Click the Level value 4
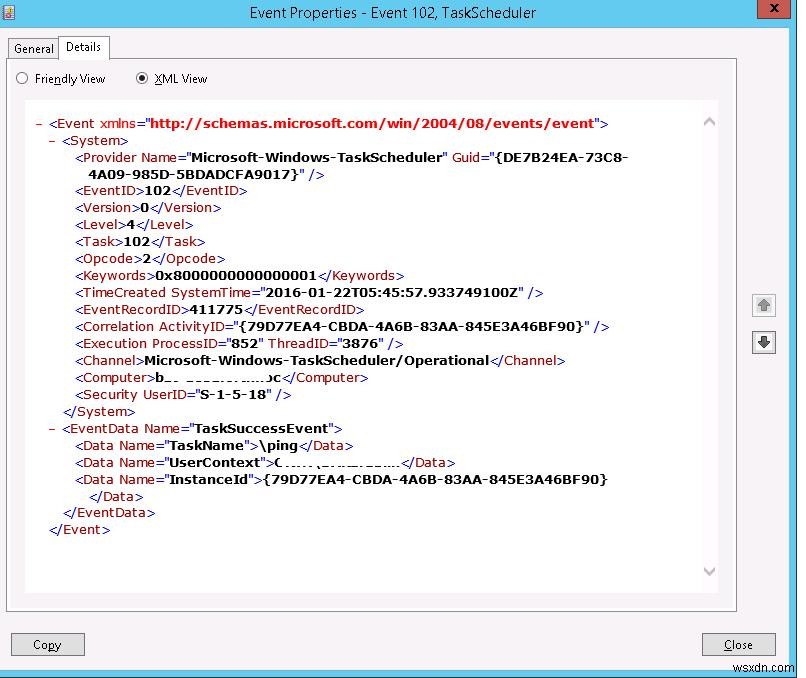 pos(131,225)
